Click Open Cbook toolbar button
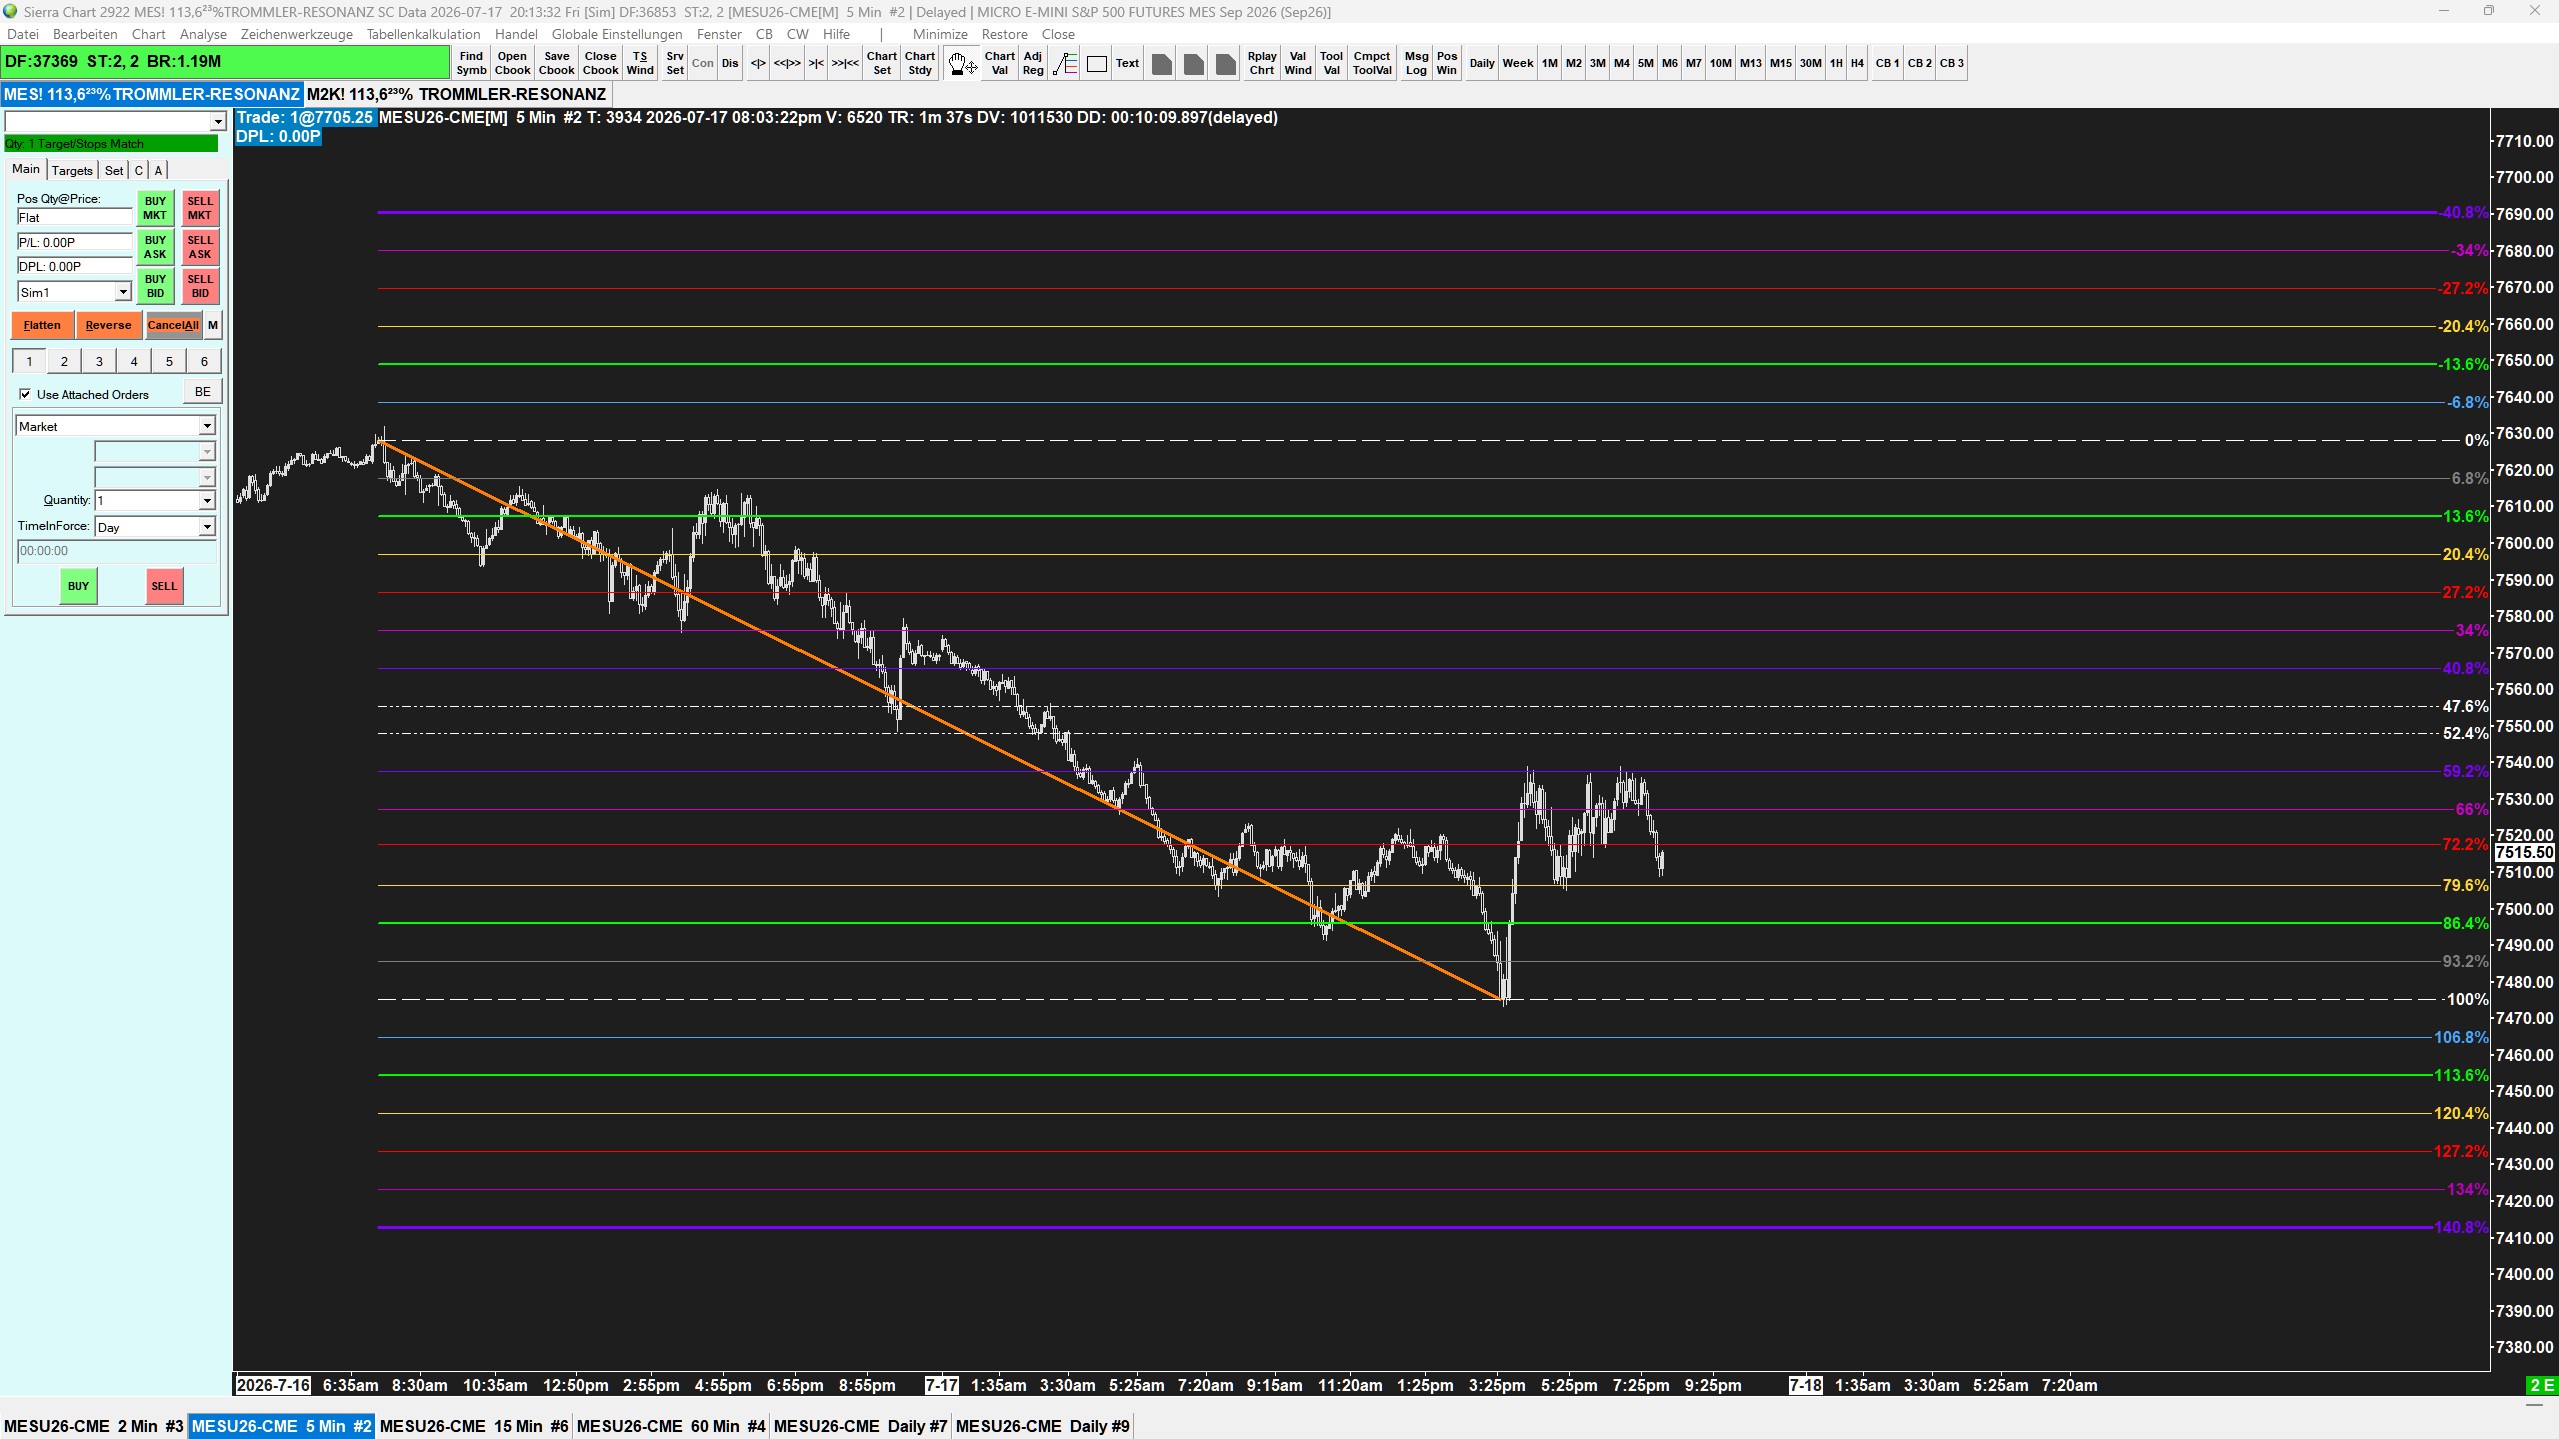Image resolution: width=2559 pixels, height=1439 pixels. [512, 64]
